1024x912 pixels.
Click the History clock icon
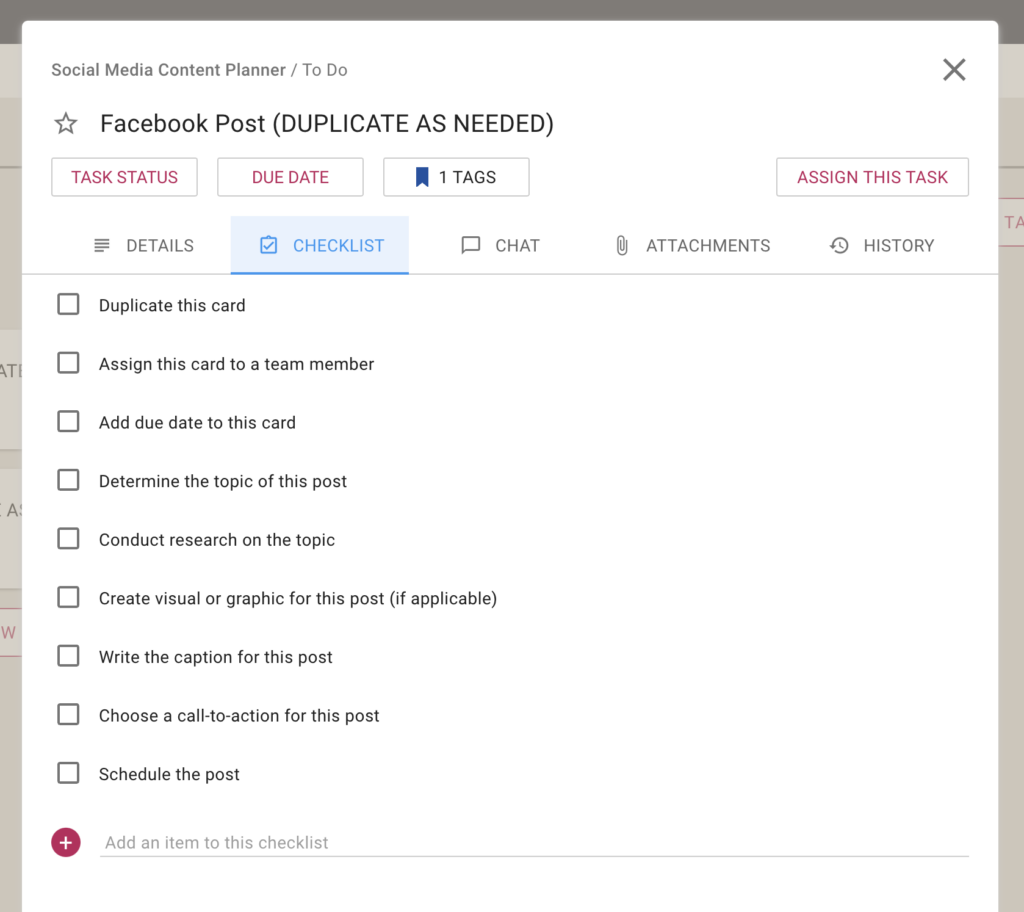click(x=839, y=246)
